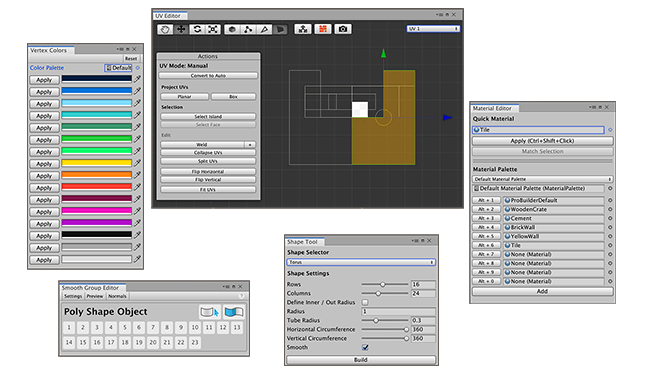Open the UV Editor window options menu
Viewport: 647px width, 378px height.
click(440, 14)
